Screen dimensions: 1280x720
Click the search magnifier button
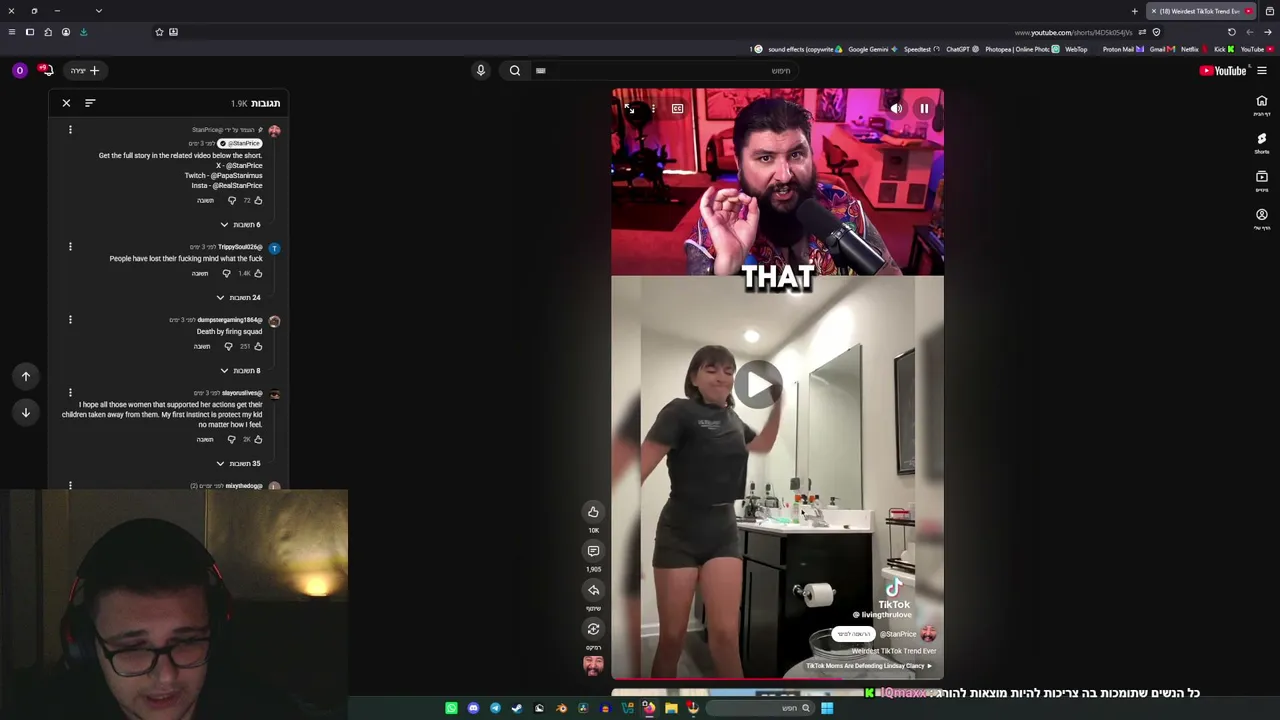click(515, 70)
